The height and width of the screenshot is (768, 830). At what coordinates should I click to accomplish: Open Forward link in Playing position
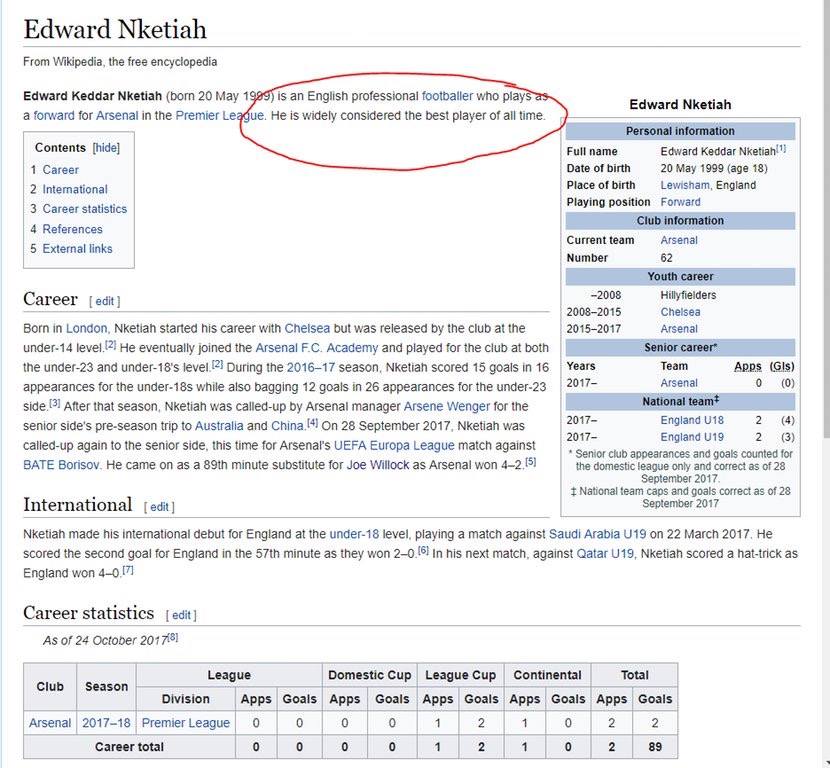[680, 202]
